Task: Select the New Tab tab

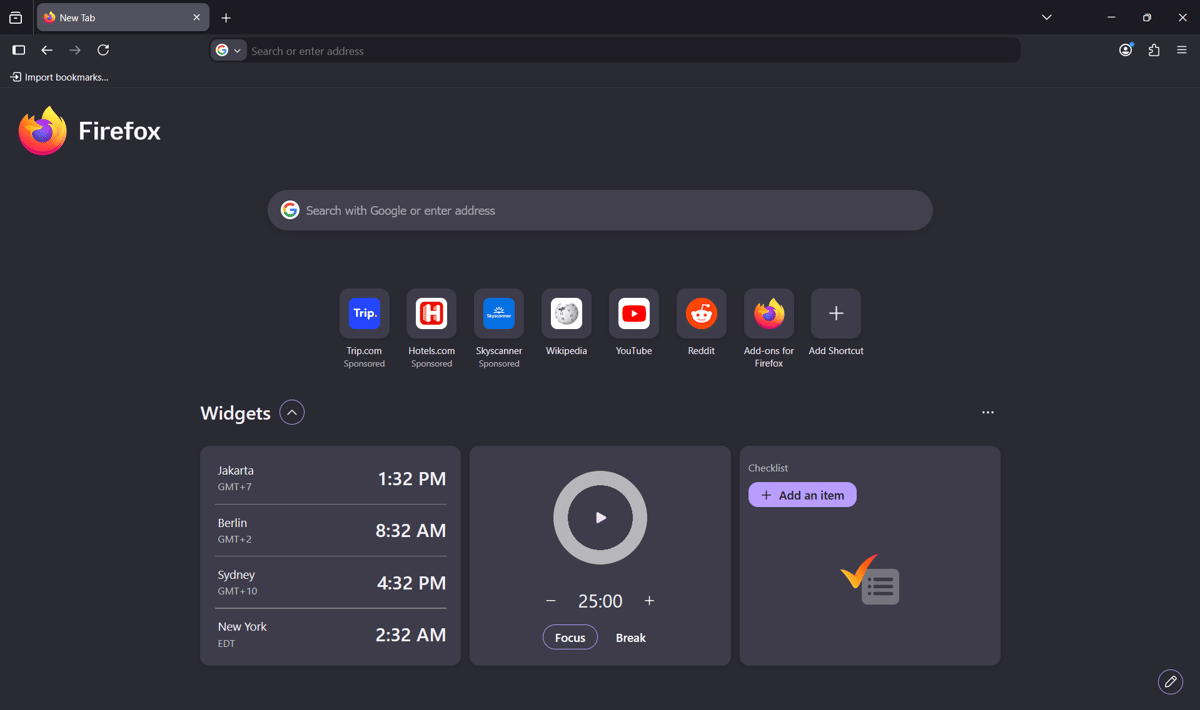Action: [122, 18]
